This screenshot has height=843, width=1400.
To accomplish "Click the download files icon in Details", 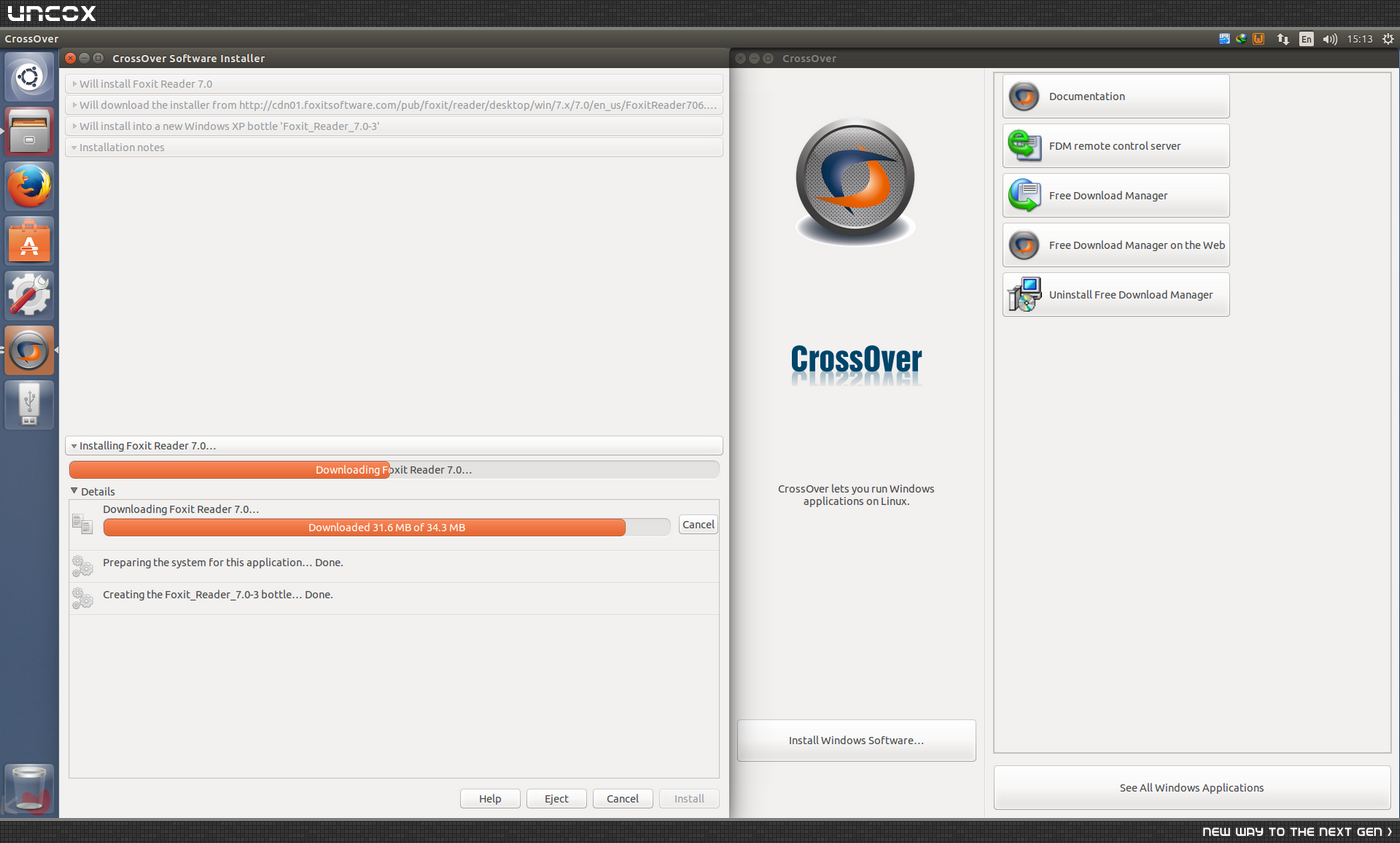I will coord(82,524).
